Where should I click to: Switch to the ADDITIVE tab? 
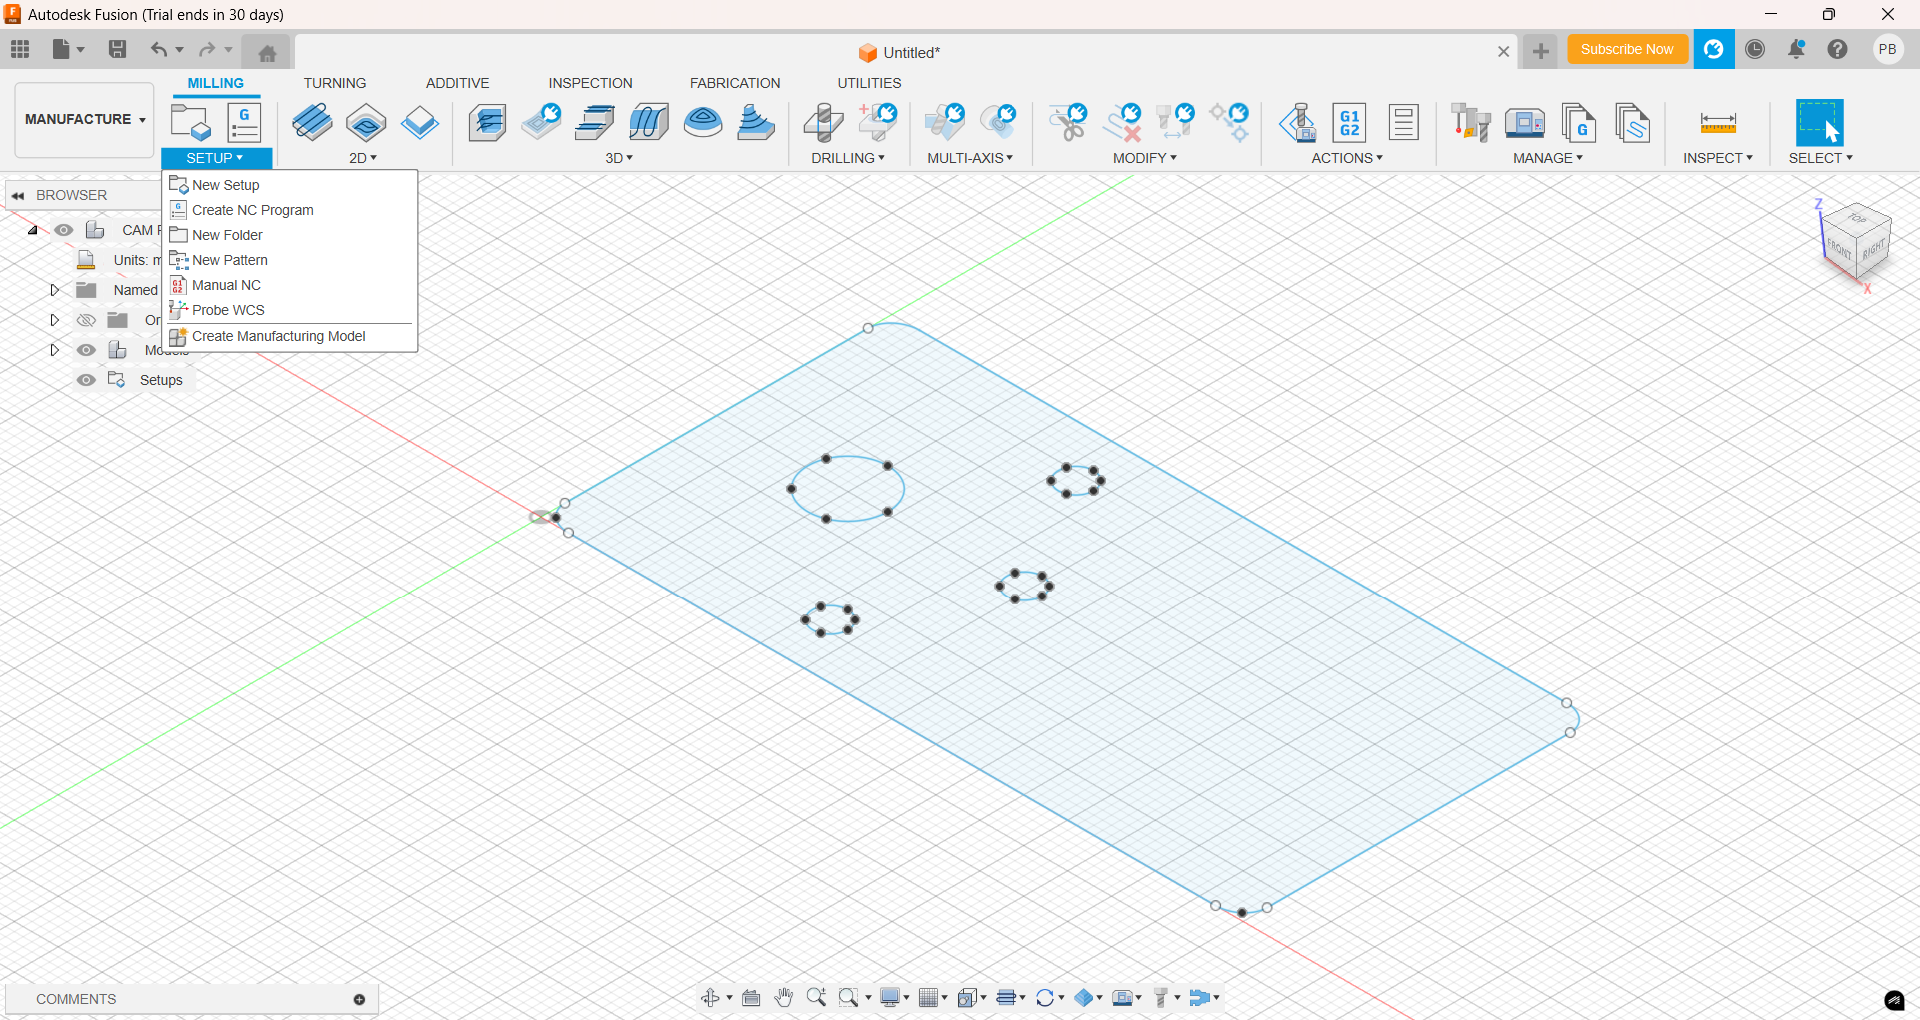tap(458, 83)
